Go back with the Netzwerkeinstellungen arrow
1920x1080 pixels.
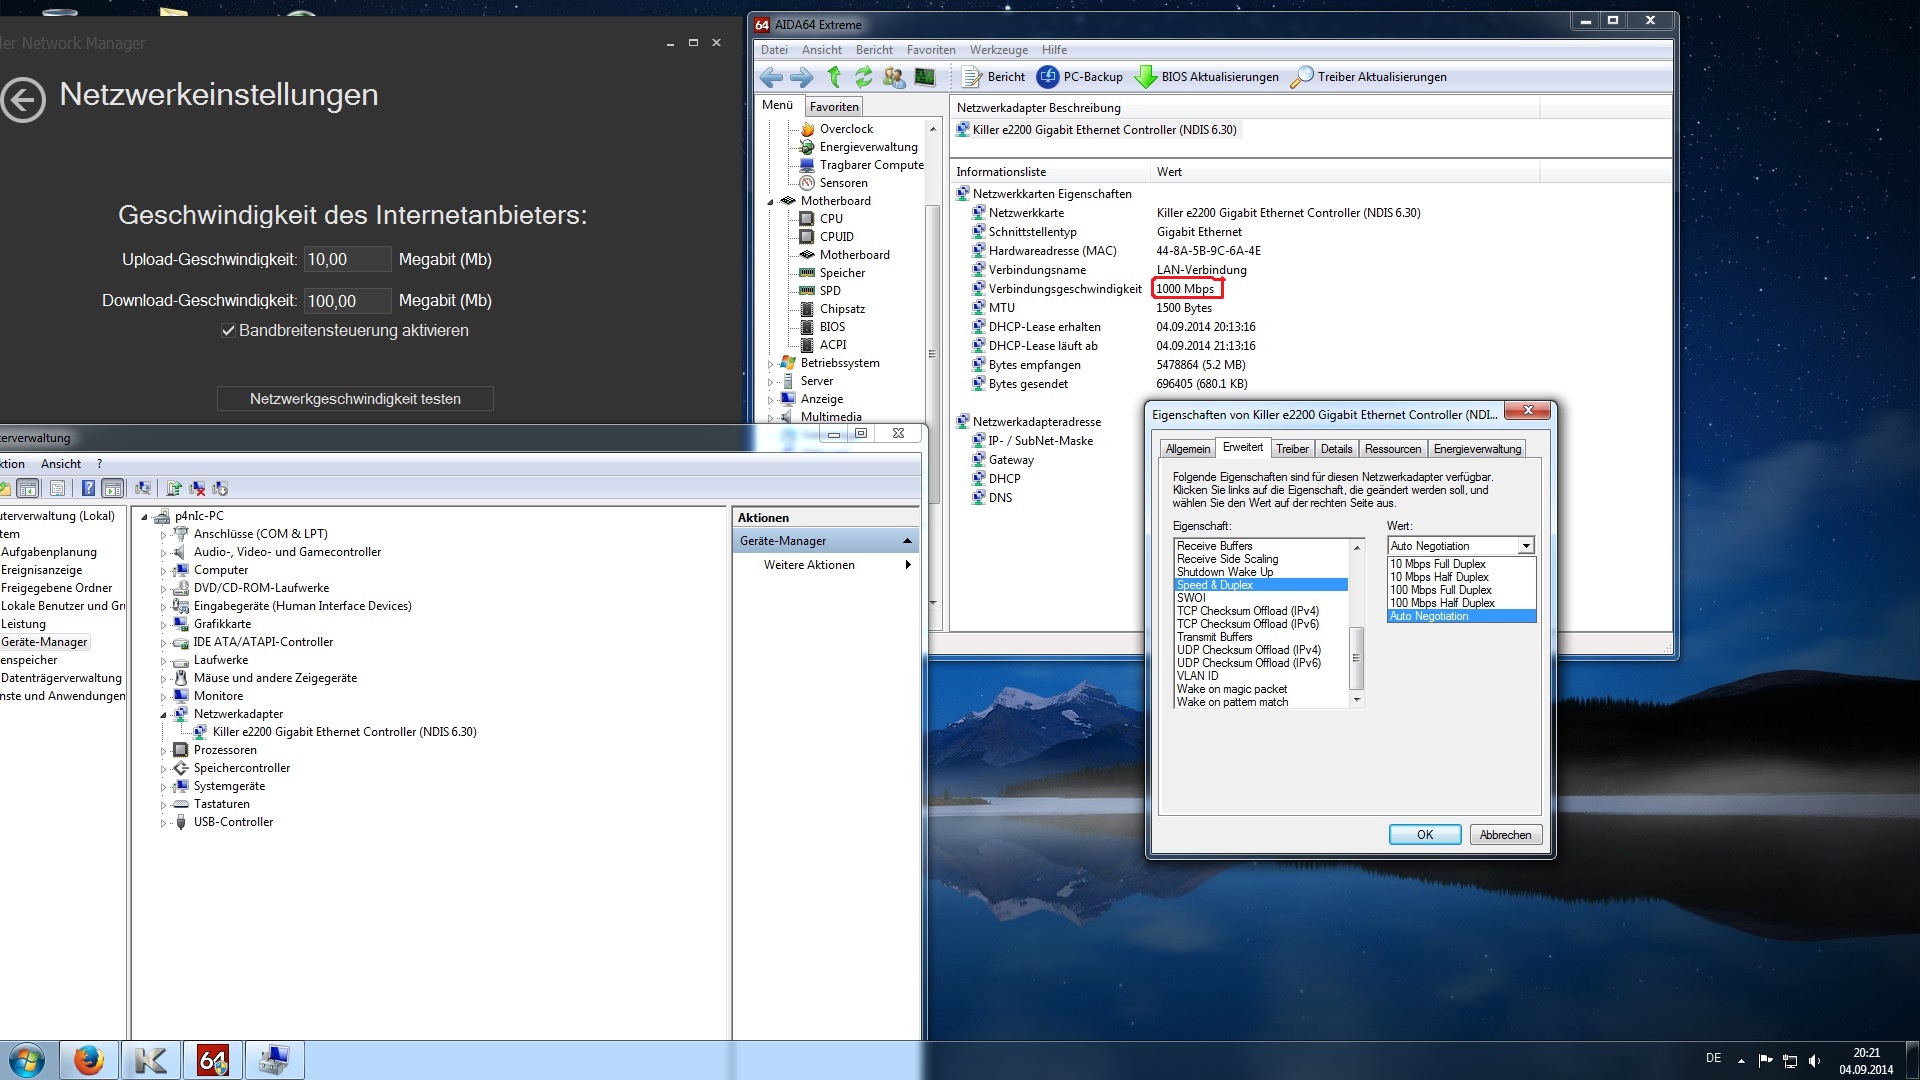coord(24,99)
